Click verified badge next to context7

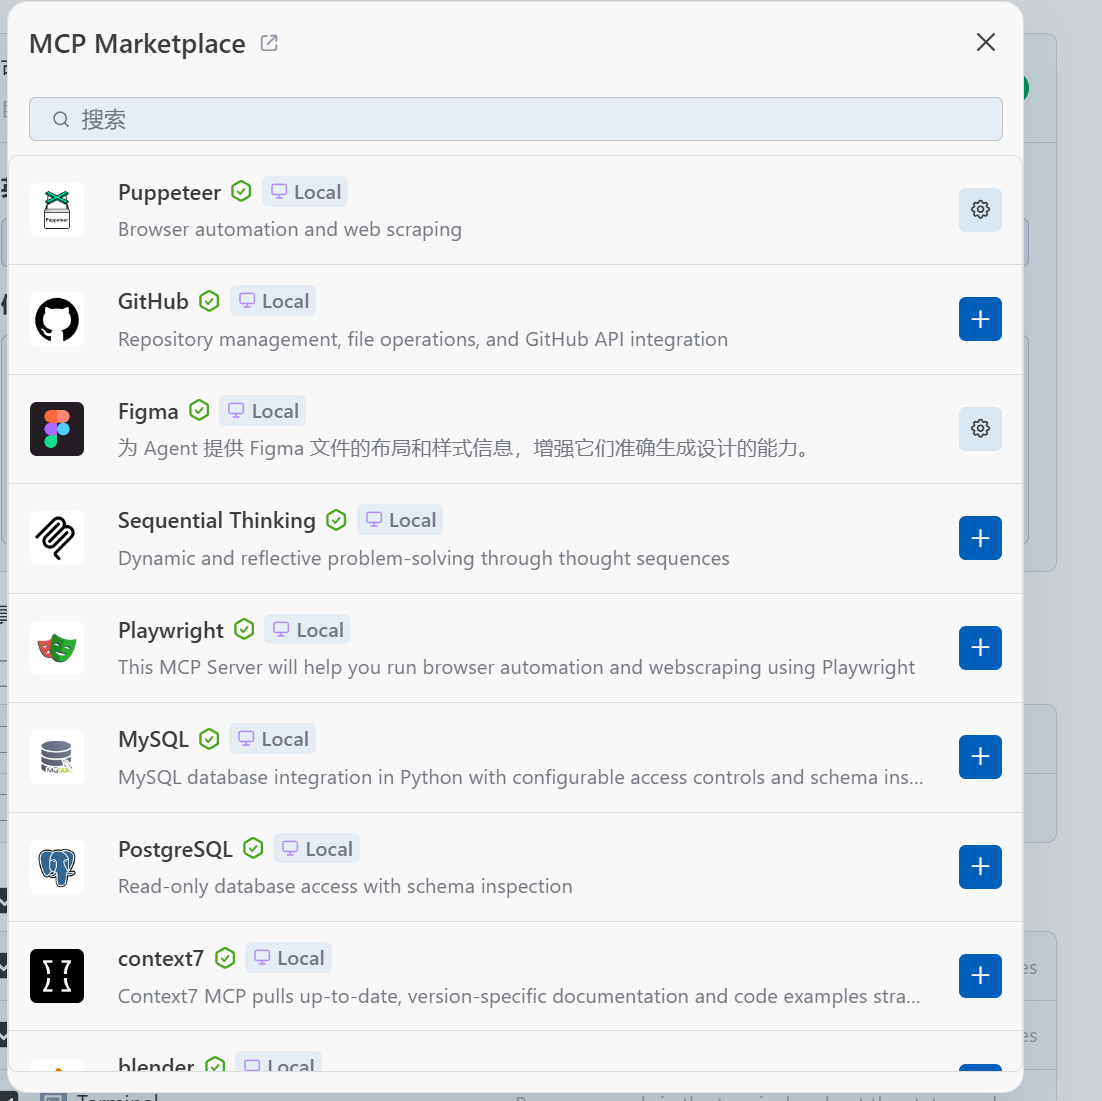coord(225,958)
